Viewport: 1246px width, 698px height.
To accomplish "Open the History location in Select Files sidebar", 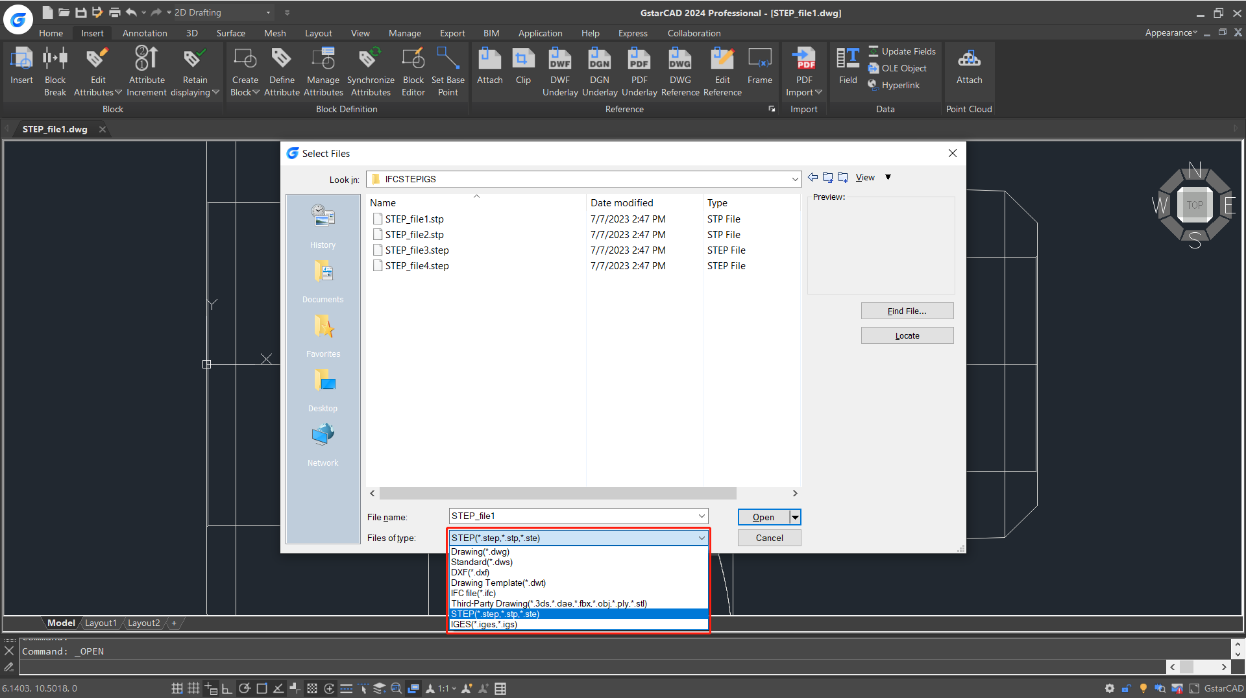I will [323, 226].
